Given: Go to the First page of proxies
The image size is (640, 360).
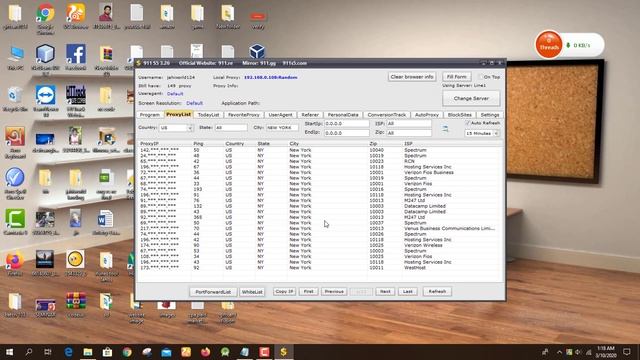Looking at the screenshot, I should pyautogui.click(x=309, y=291).
